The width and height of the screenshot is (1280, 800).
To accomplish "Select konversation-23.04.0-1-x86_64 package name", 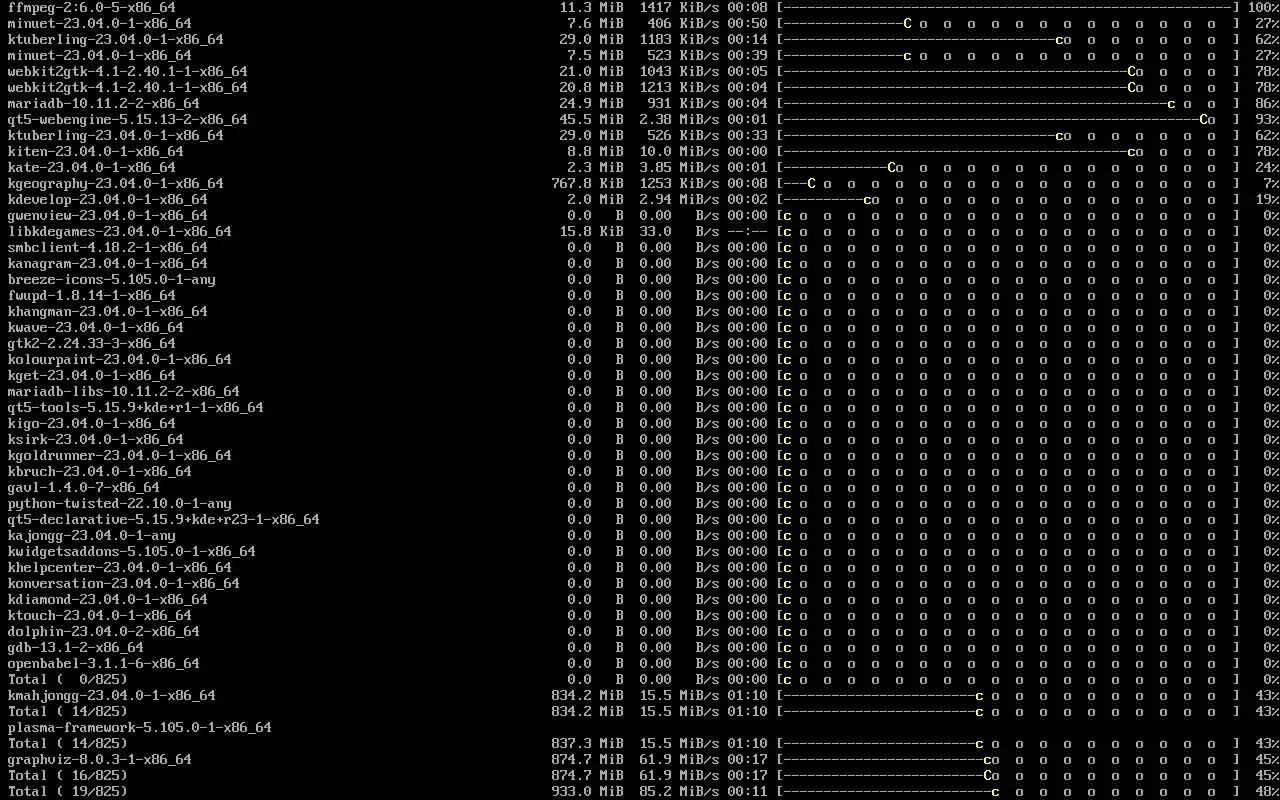I will (123, 583).
